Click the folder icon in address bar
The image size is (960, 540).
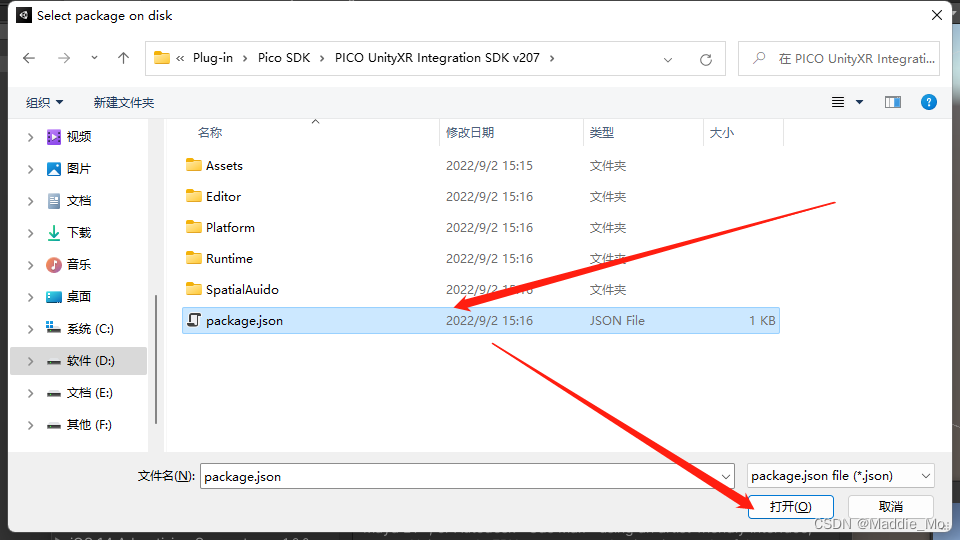pos(162,58)
